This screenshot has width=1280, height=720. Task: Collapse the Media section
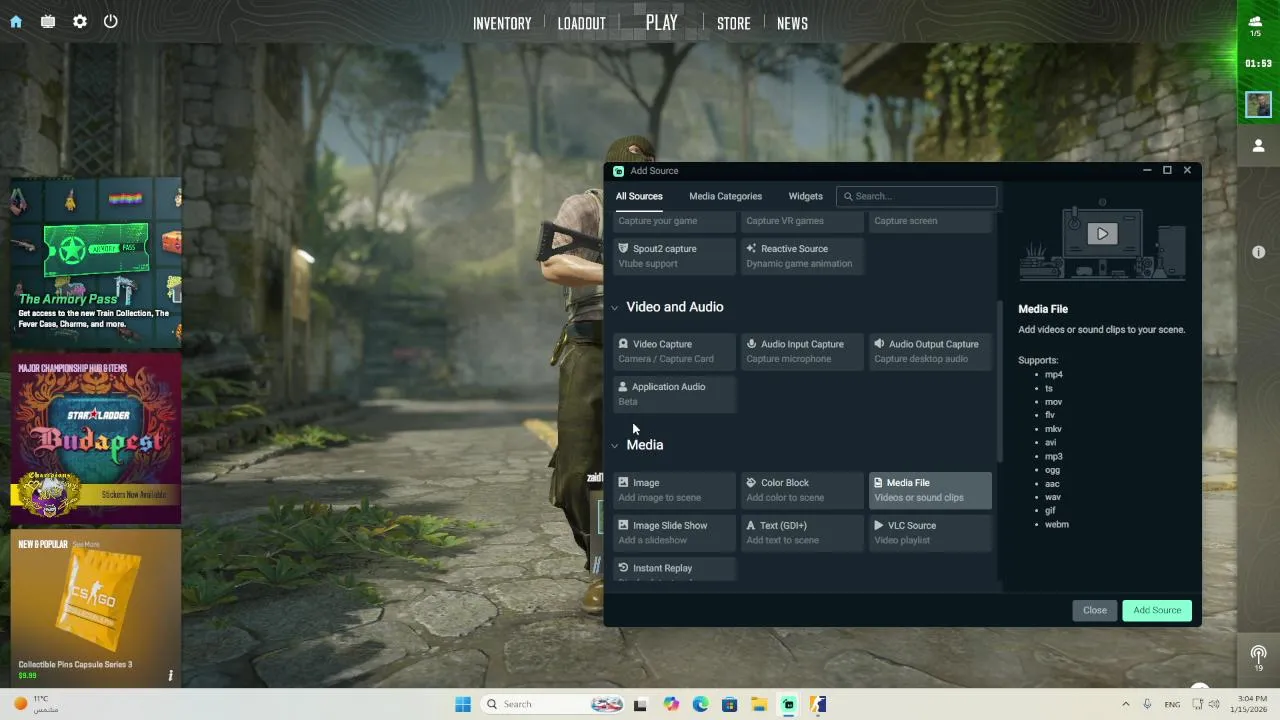tap(615, 445)
